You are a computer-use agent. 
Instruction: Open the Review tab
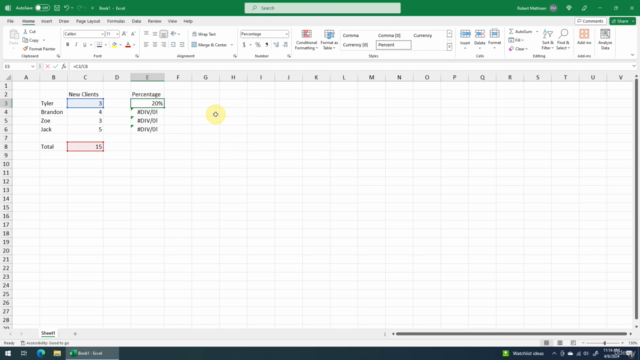click(x=154, y=21)
